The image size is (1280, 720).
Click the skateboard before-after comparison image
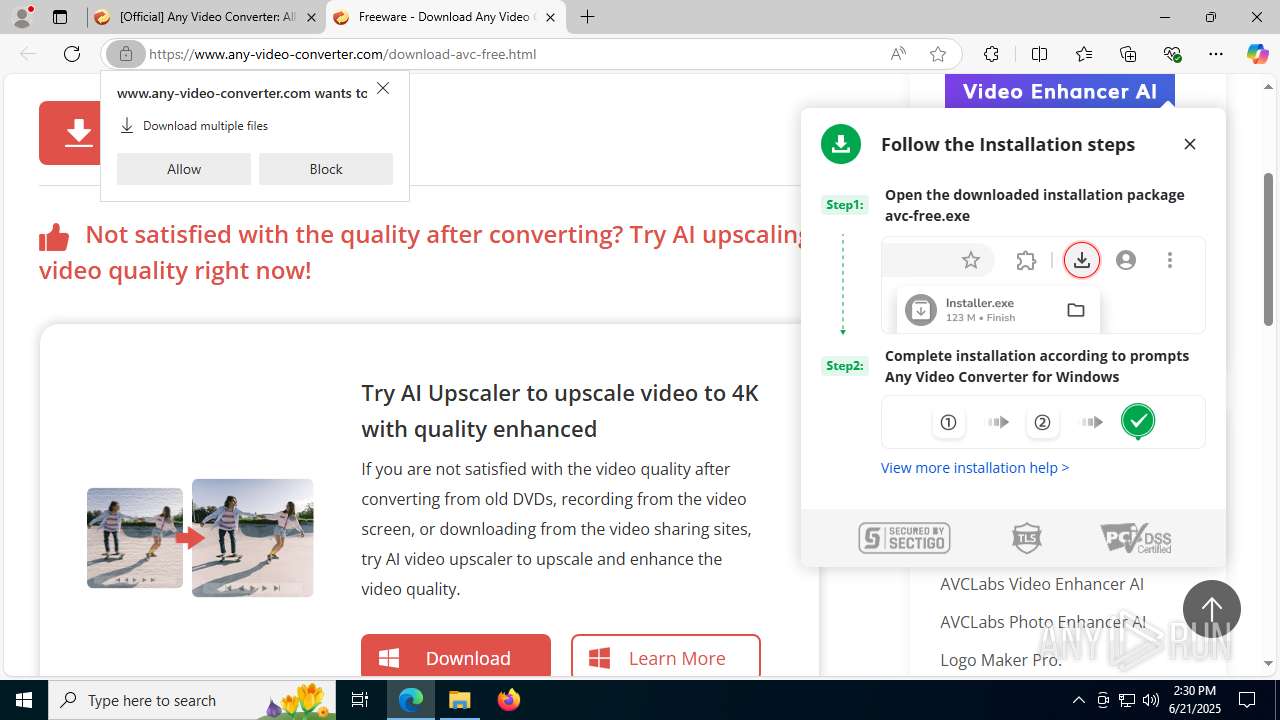point(200,538)
